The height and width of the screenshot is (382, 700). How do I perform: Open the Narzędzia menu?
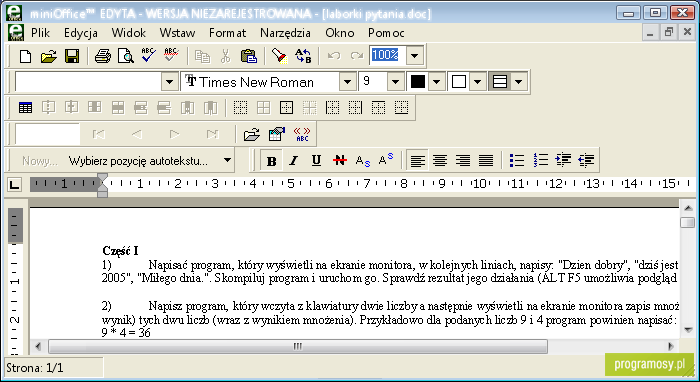click(285, 33)
